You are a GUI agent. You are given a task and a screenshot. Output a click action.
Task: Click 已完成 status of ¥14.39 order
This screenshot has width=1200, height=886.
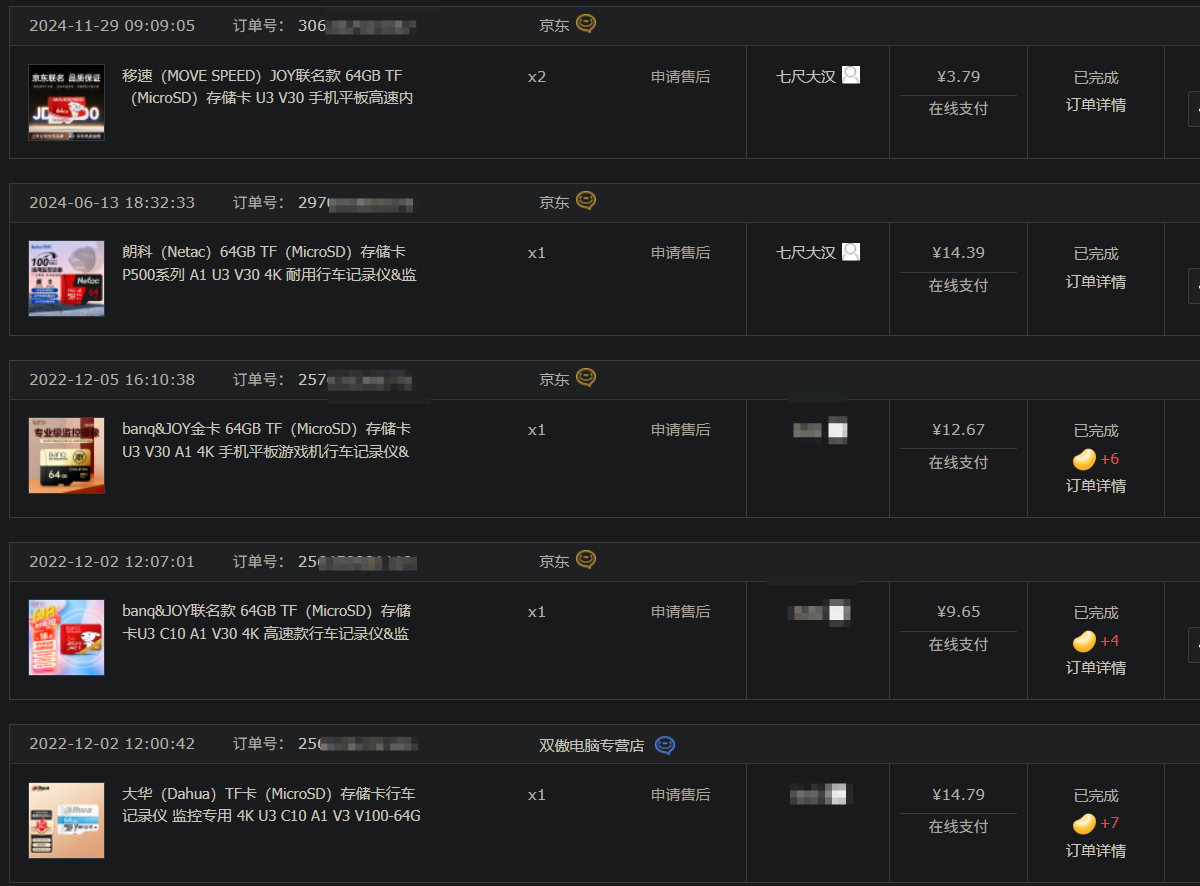point(1096,254)
